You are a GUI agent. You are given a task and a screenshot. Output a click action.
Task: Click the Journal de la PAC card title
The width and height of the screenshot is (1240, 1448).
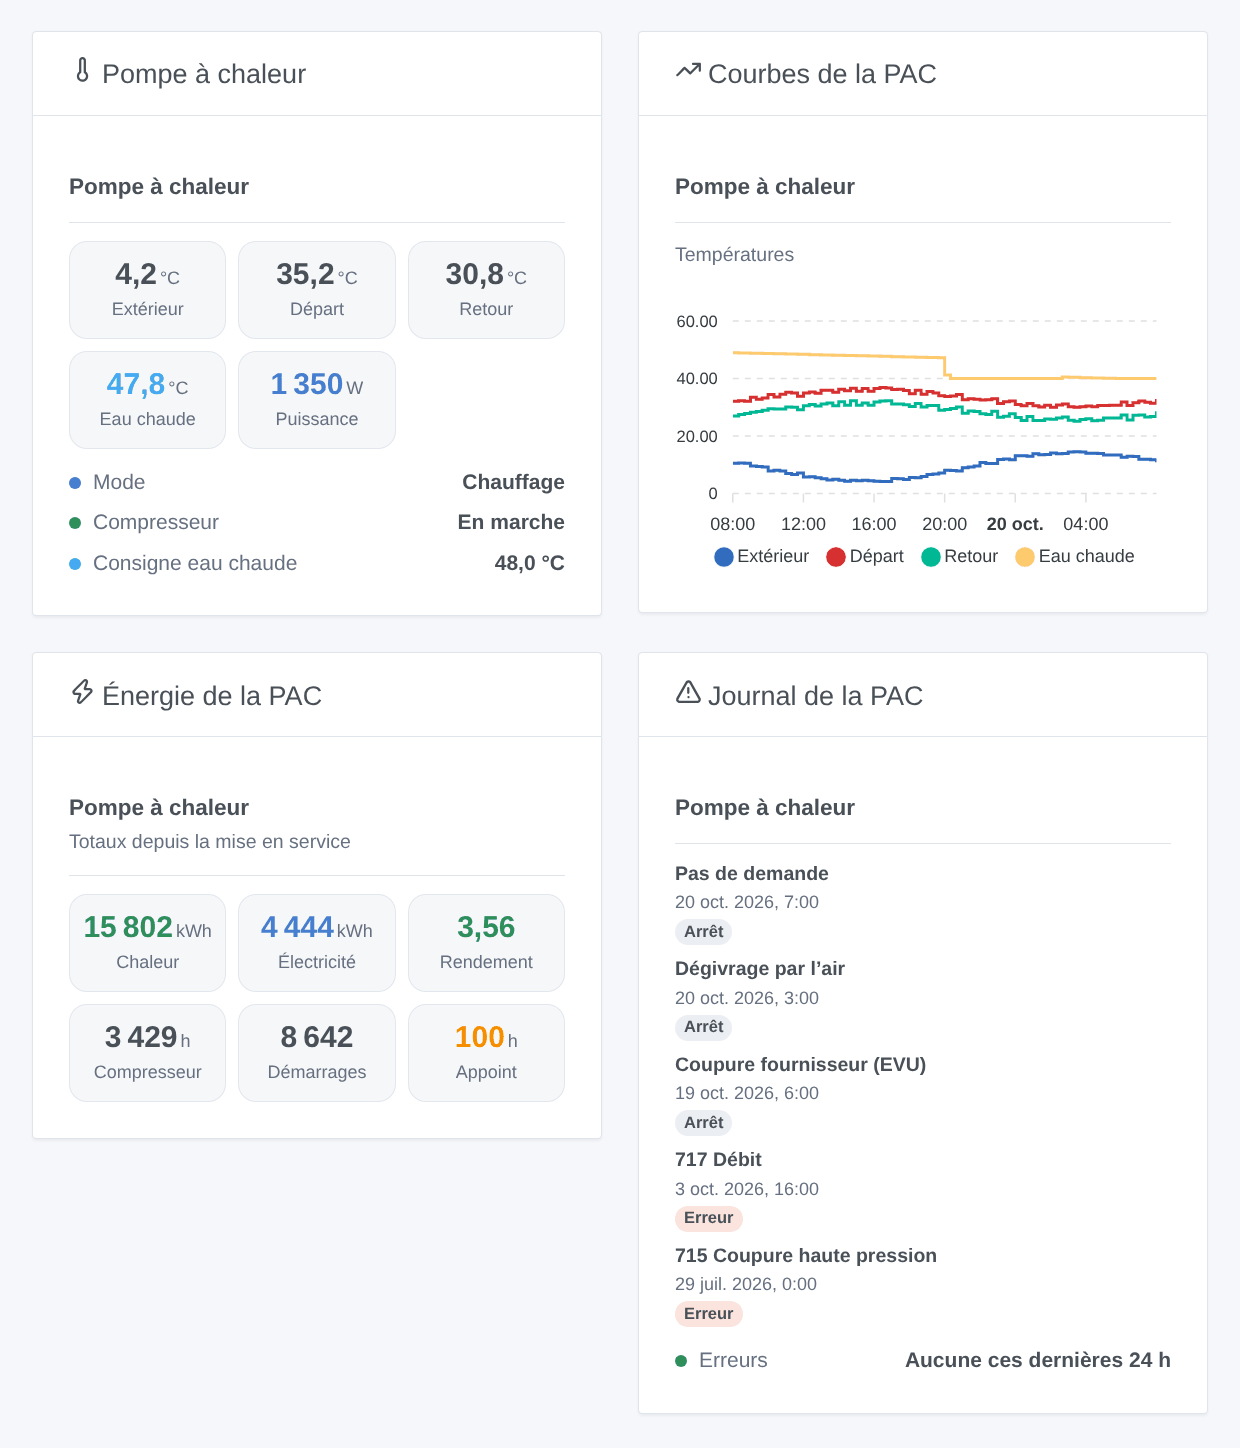[815, 696]
